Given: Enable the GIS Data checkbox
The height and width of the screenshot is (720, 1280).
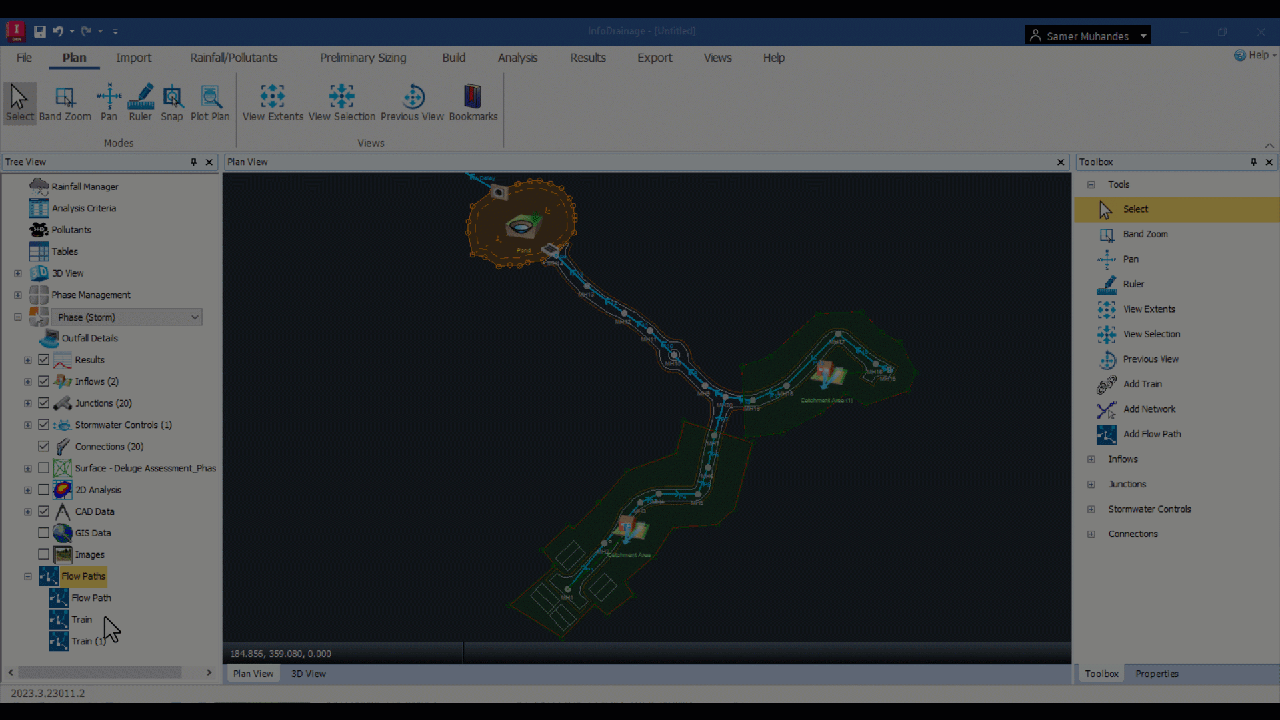Looking at the screenshot, I should pos(43,533).
